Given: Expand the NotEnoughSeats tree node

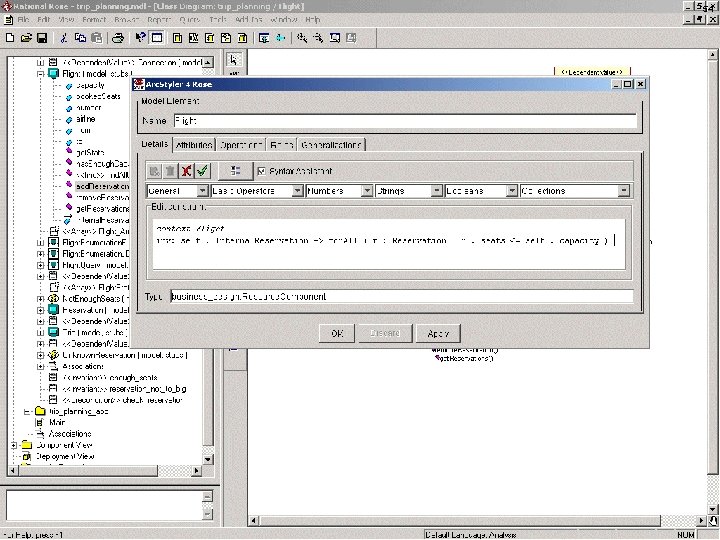Looking at the screenshot, I should coord(40,298).
